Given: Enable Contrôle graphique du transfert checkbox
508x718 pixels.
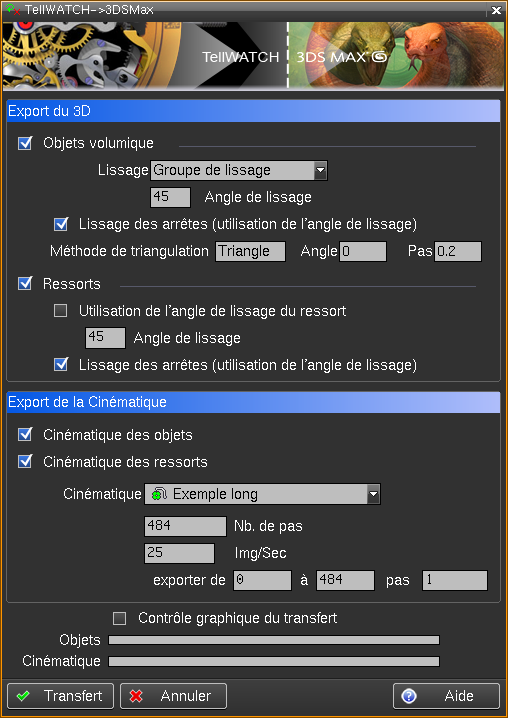Looking at the screenshot, I should click(x=120, y=619).
